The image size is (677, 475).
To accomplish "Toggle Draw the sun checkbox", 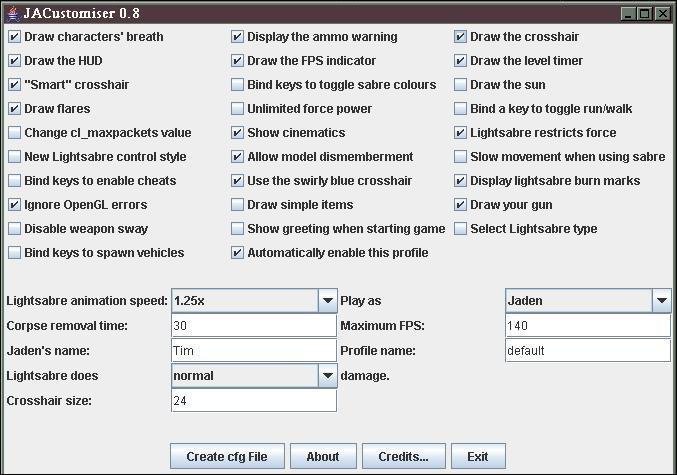I will pyautogui.click(x=460, y=85).
